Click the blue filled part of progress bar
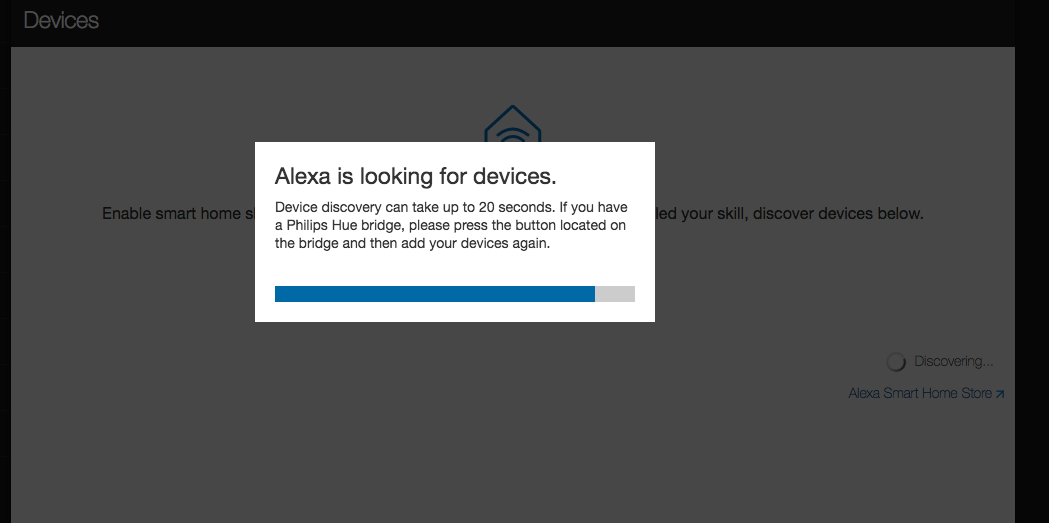This screenshot has width=1049, height=523. click(434, 294)
